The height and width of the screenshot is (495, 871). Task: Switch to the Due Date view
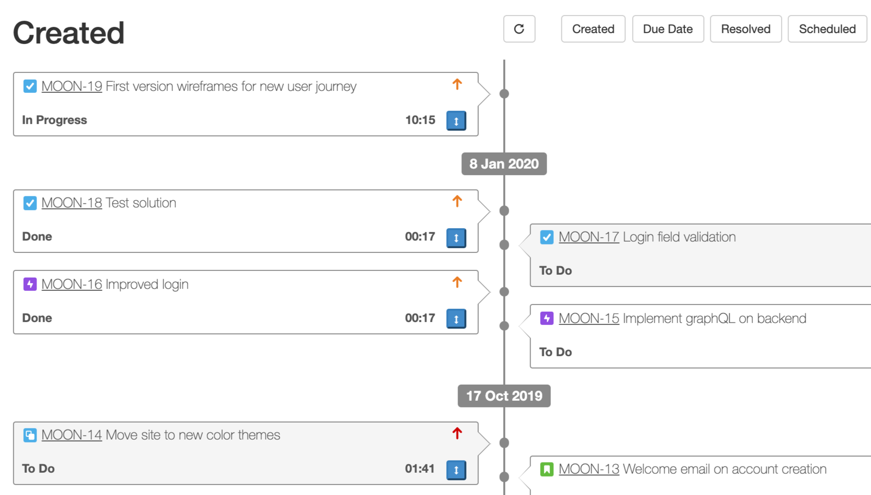[x=667, y=29]
